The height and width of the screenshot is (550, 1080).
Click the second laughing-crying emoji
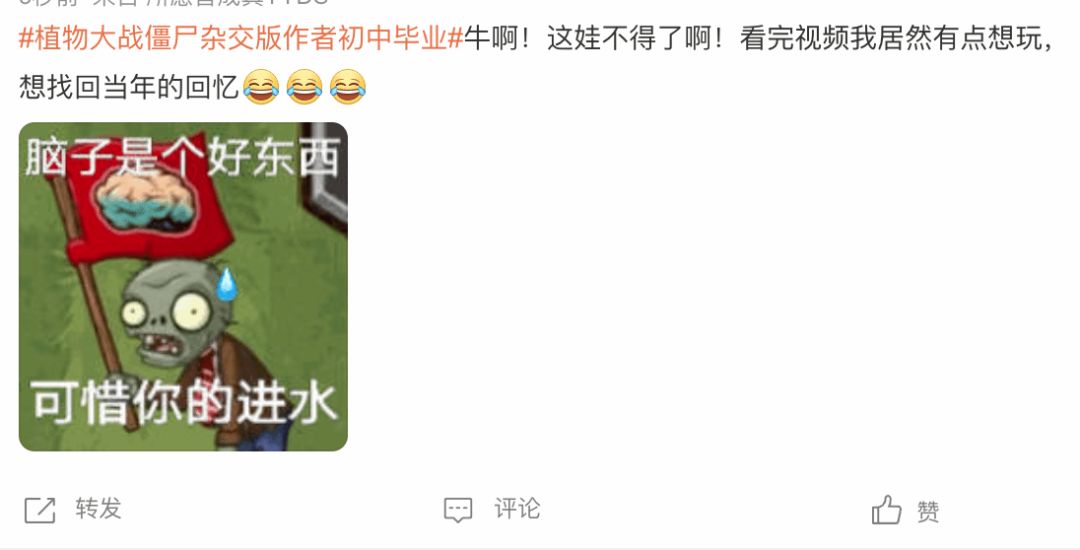click(x=304, y=87)
